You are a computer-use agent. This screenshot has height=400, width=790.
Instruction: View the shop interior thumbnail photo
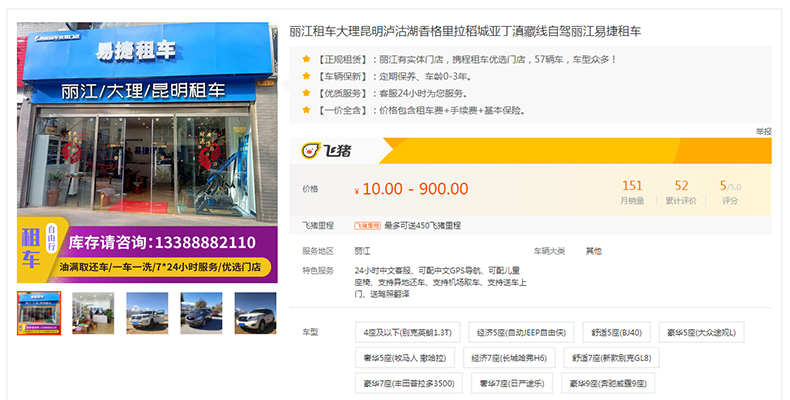coord(93,313)
